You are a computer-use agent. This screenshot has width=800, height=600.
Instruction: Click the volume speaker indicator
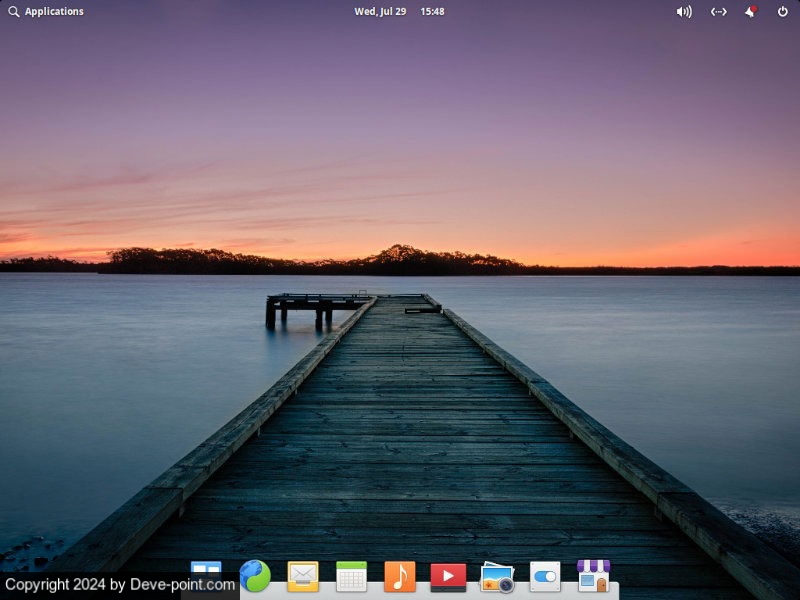pyautogui.click(x=684, y=12)
